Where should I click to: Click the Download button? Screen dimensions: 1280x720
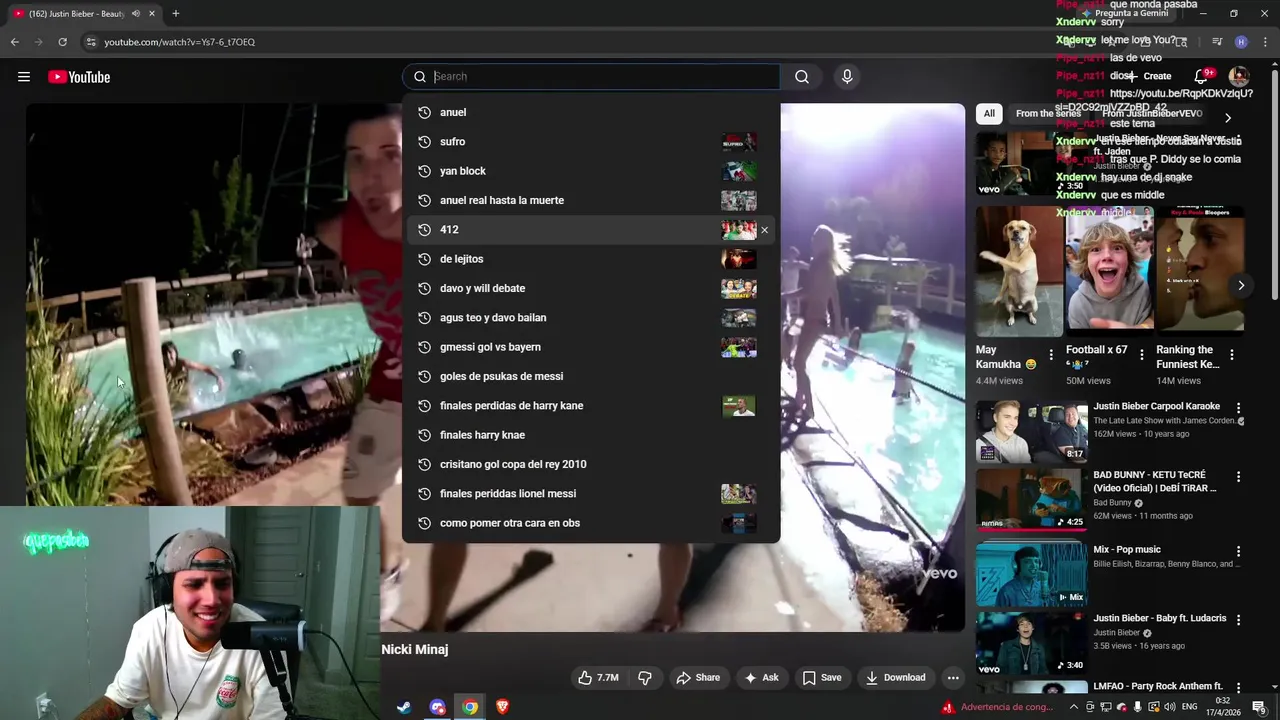(x=896, y=678)
